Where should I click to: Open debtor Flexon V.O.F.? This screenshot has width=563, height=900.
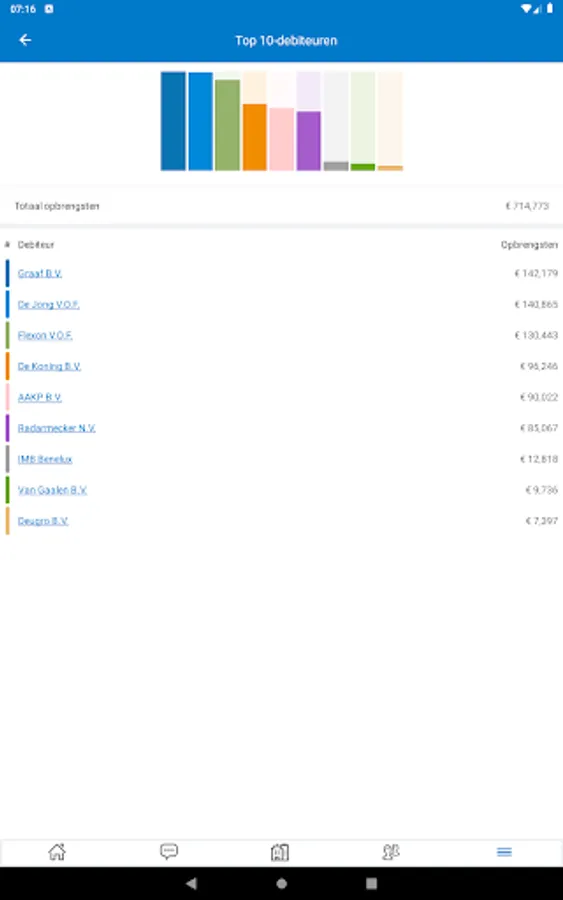coord(45,335)
